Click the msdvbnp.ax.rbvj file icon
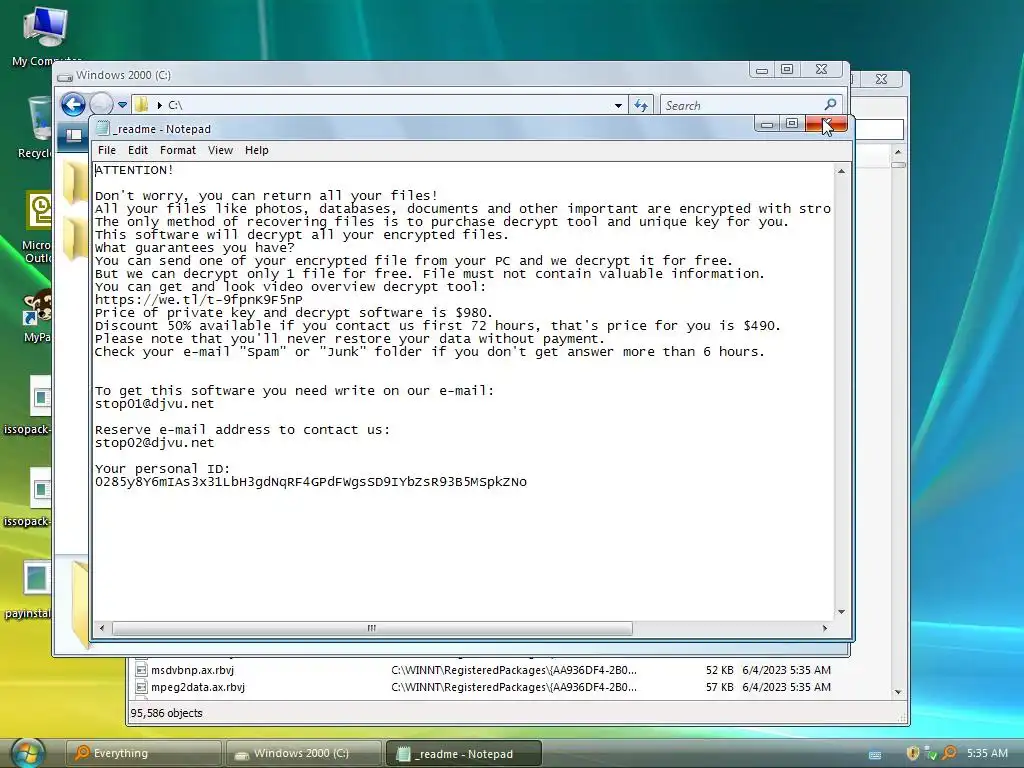The image size is (1024, 768). (140, 669)
